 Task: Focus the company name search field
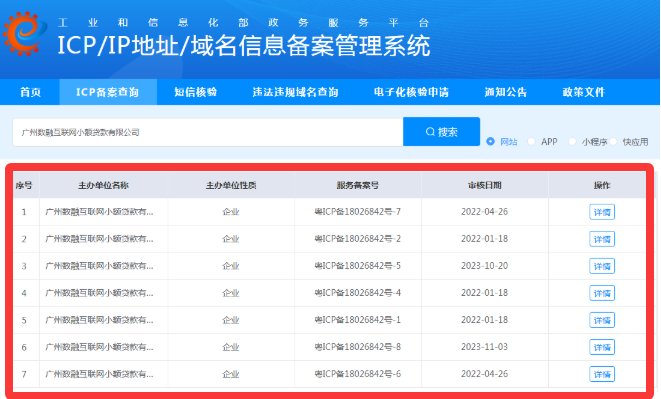pyautogui.click(x=208, y=132)
